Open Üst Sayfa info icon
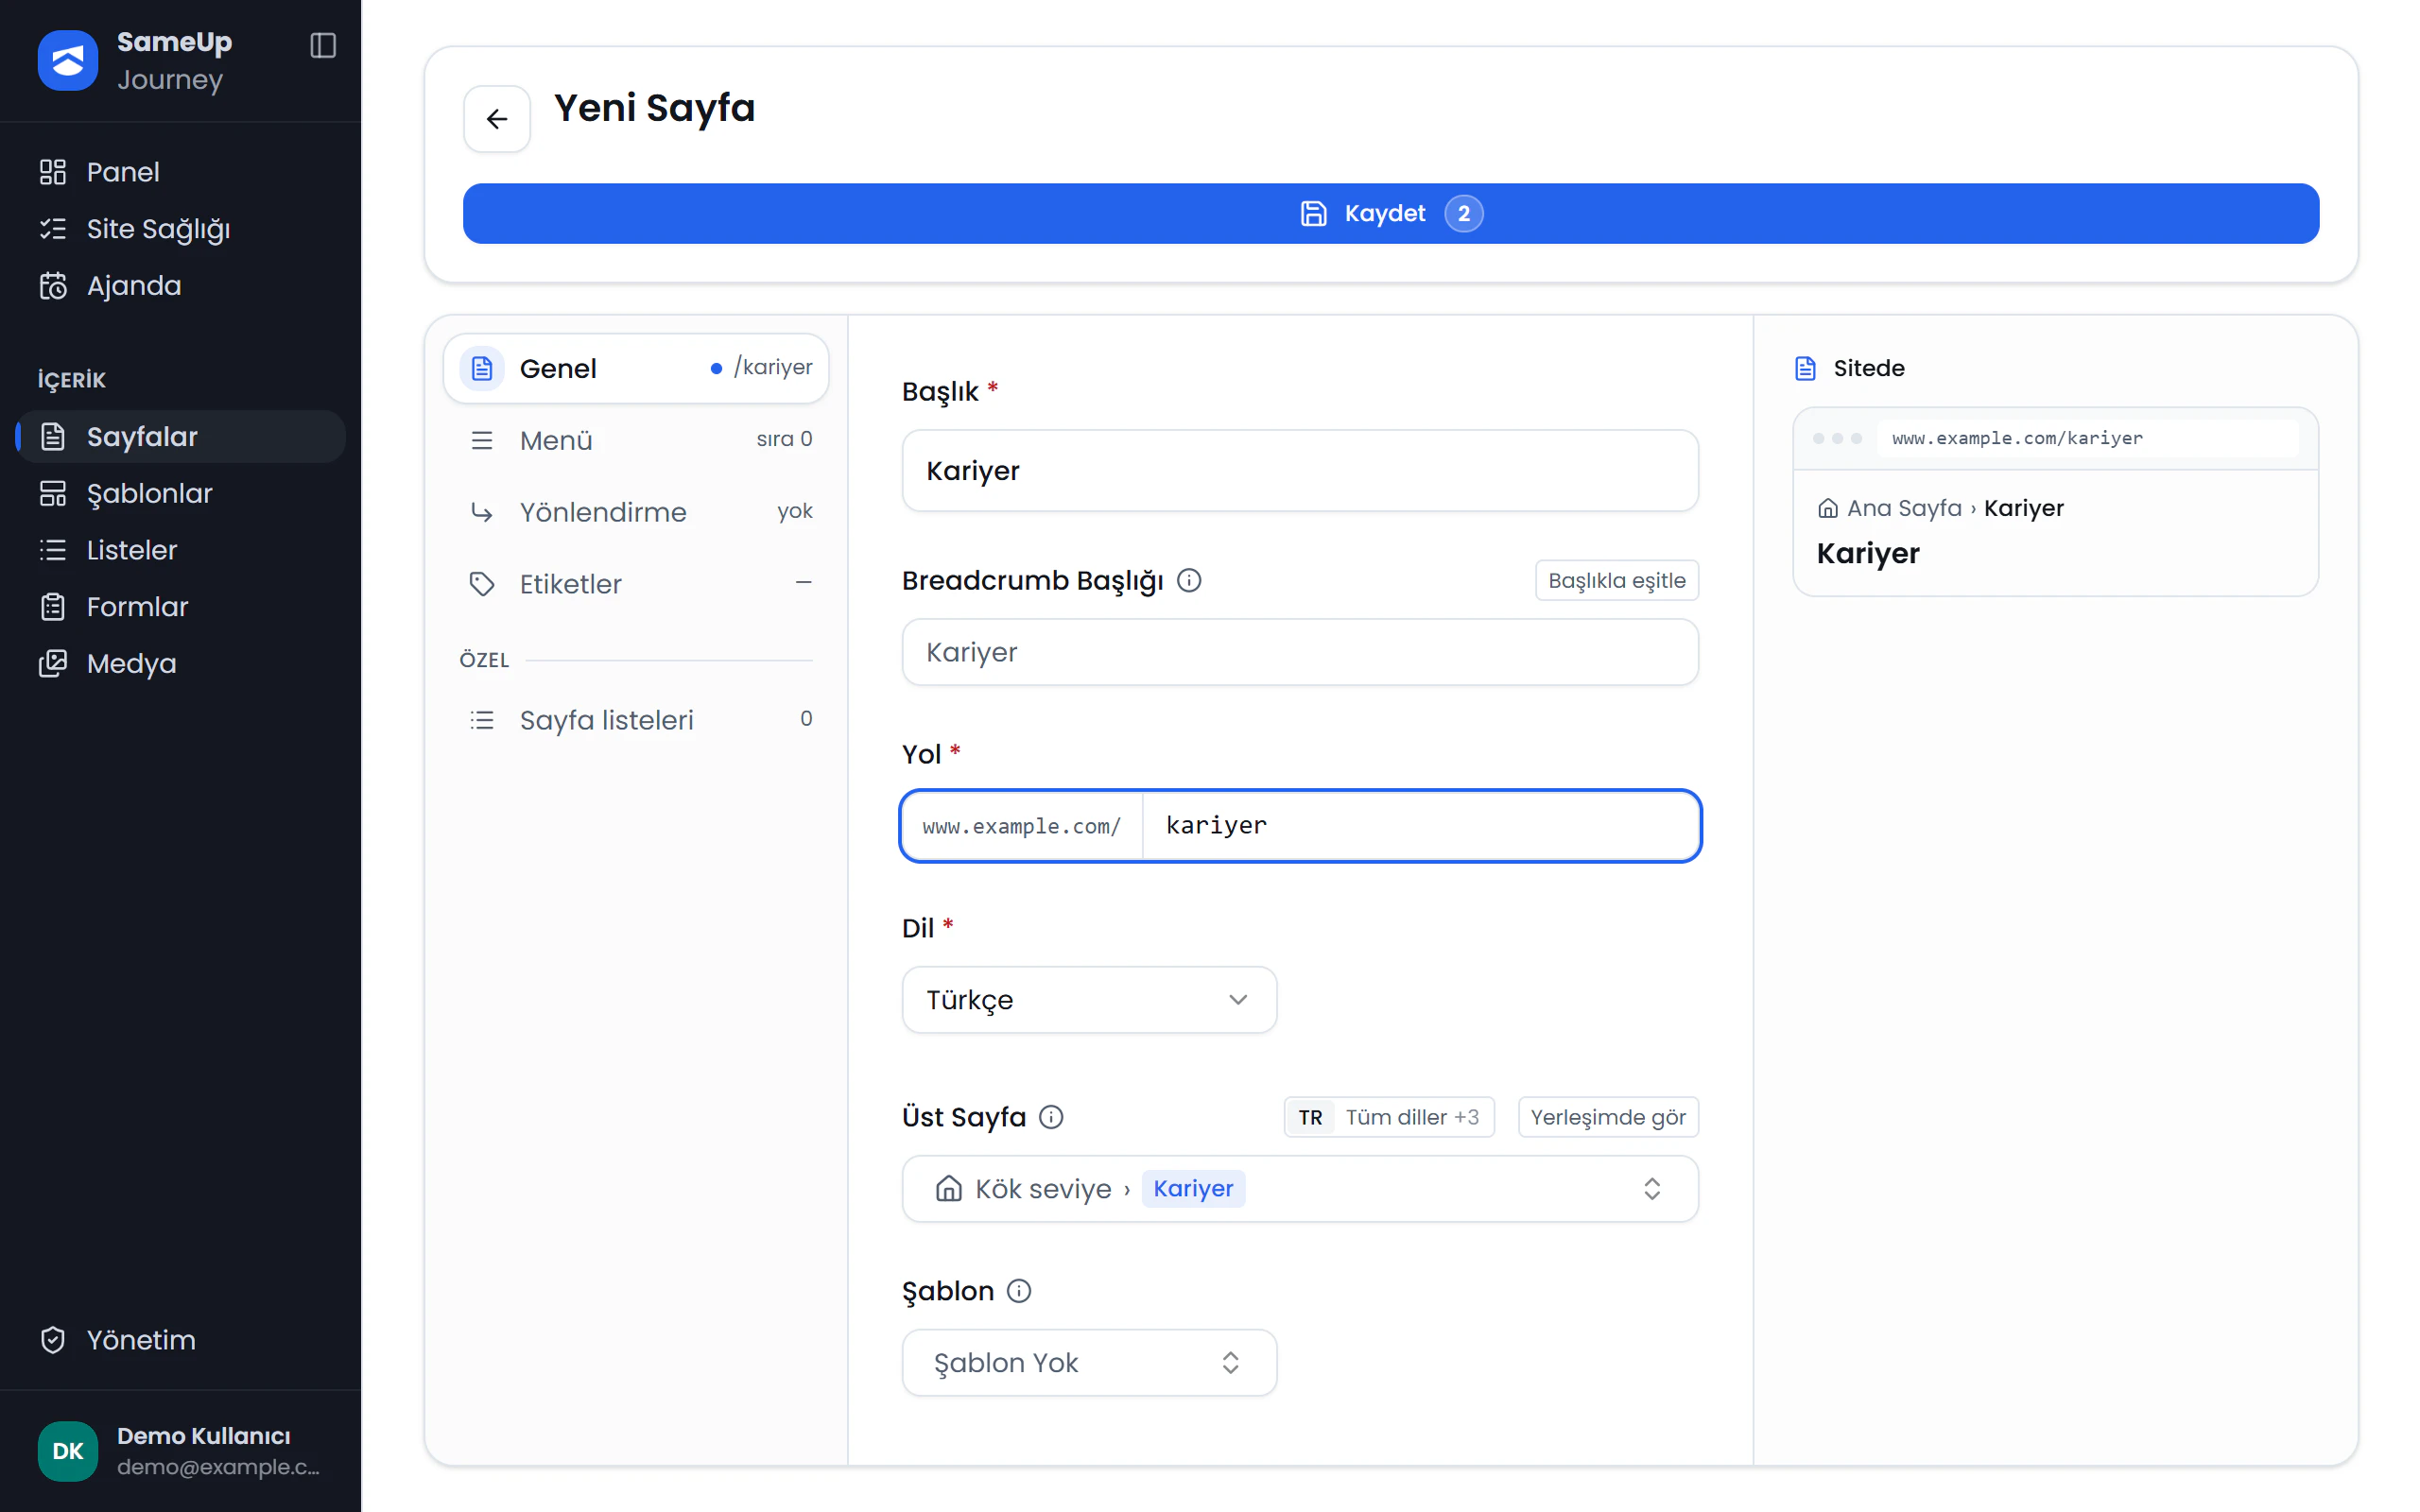Viewport: 2420px width, 1512px height. pos(1051,1117)
